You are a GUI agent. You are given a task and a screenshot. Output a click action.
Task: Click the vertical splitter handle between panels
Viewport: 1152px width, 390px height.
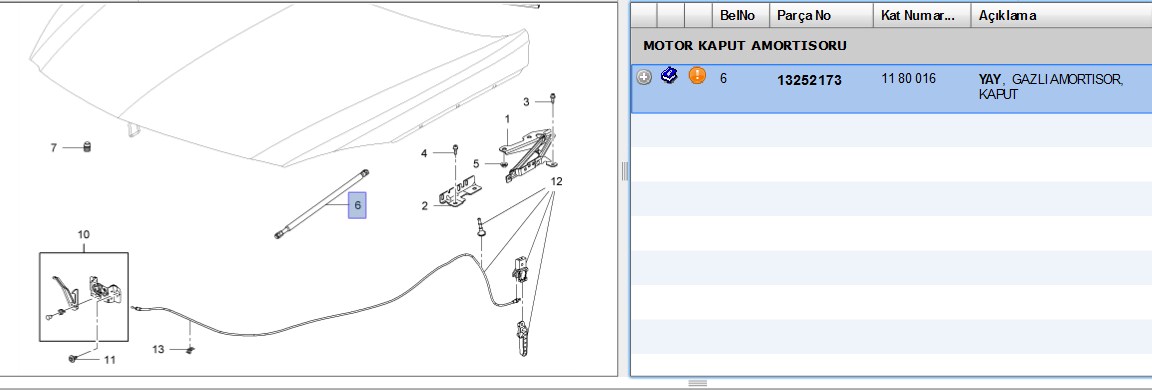click(624, 171)
